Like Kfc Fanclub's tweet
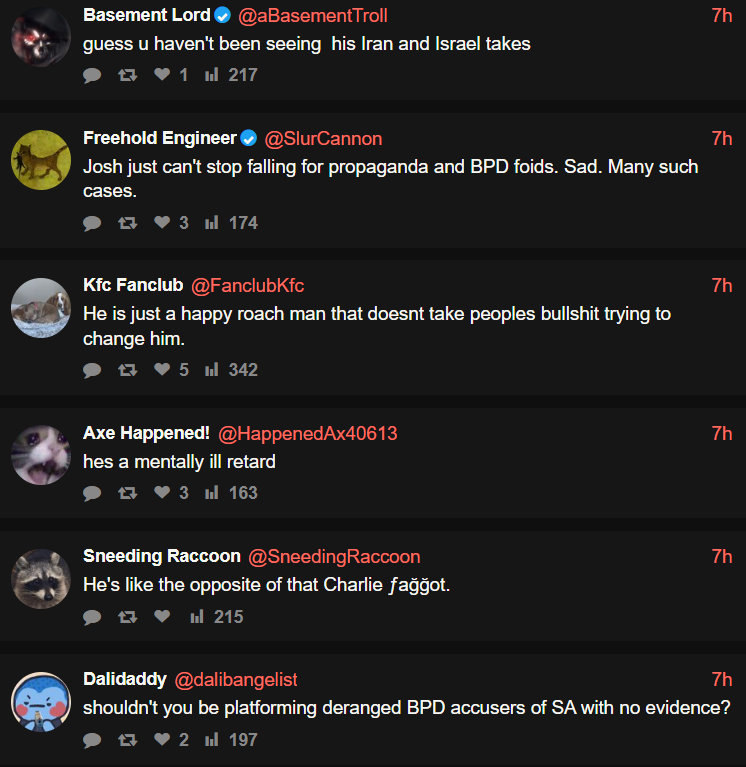The height and width of the screenshot is (767, 746). pyautogui.click(x=162, y=370)
